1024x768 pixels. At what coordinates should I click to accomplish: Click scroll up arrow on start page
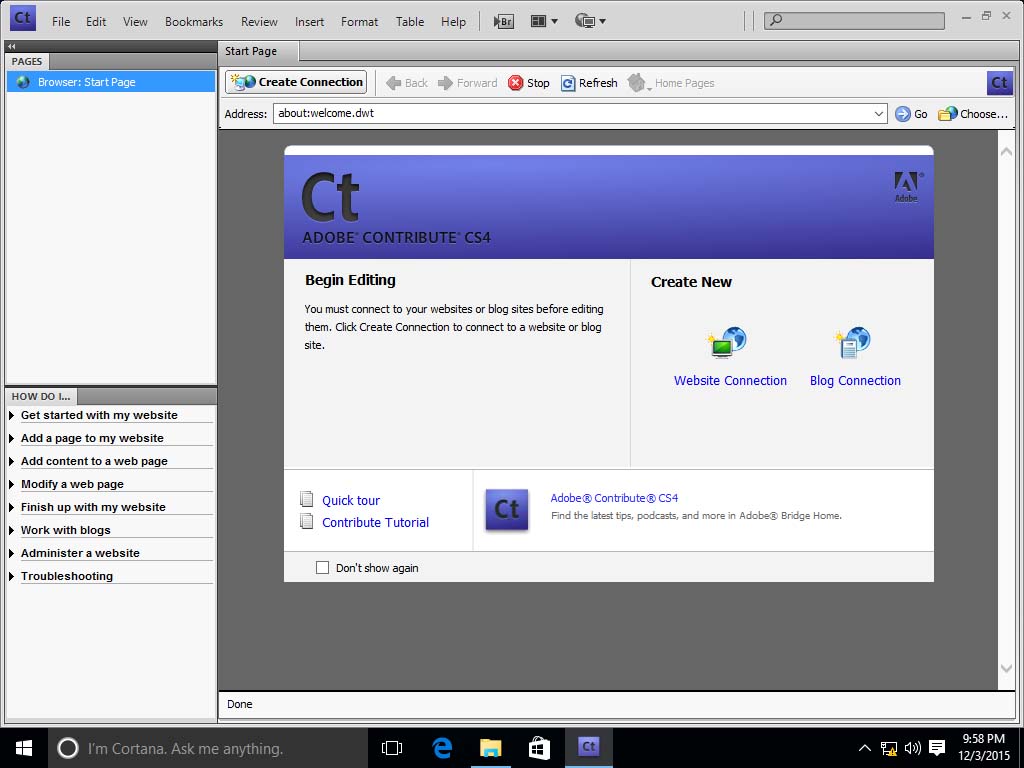pyautogui.click(x=1006, y=152)
